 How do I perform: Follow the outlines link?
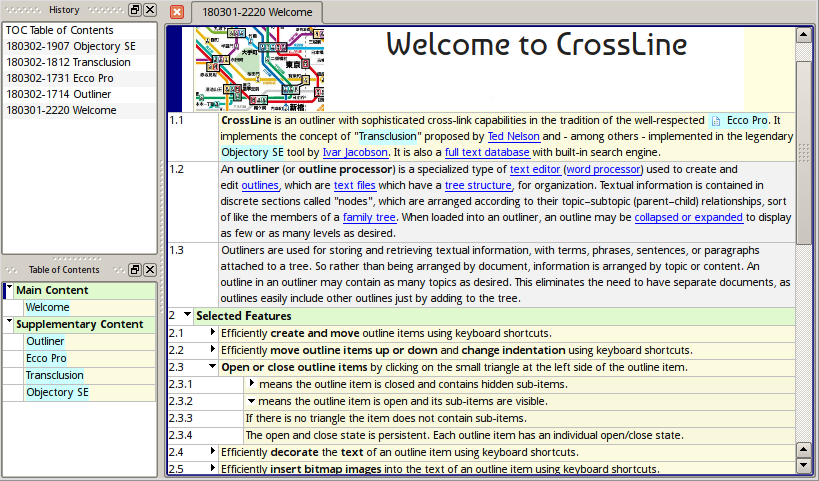[260, 185]
